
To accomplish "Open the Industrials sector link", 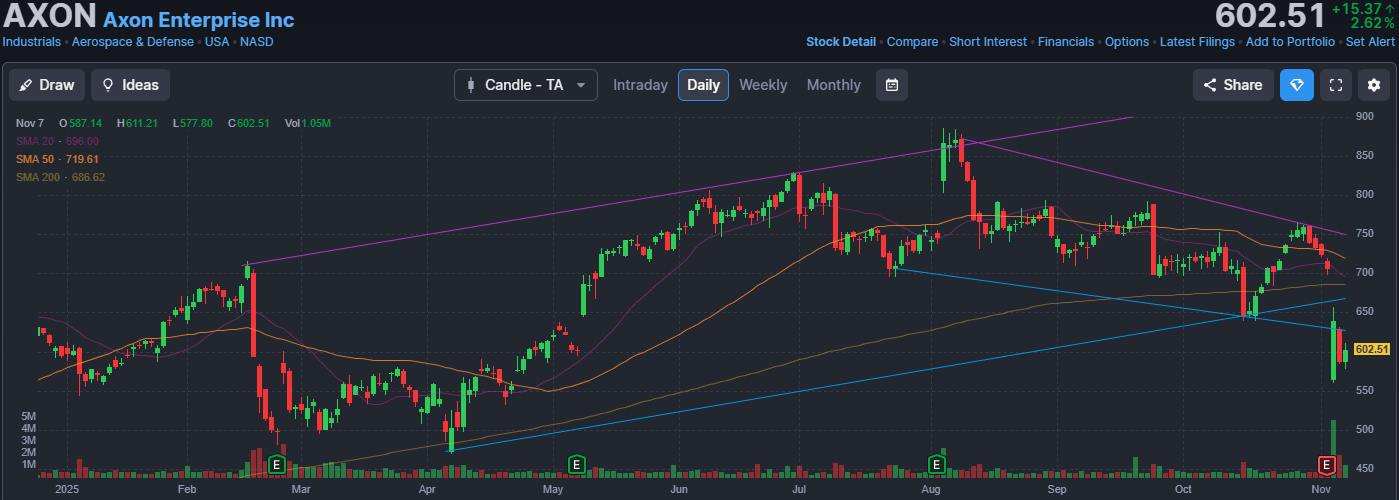I will [32, 42].
